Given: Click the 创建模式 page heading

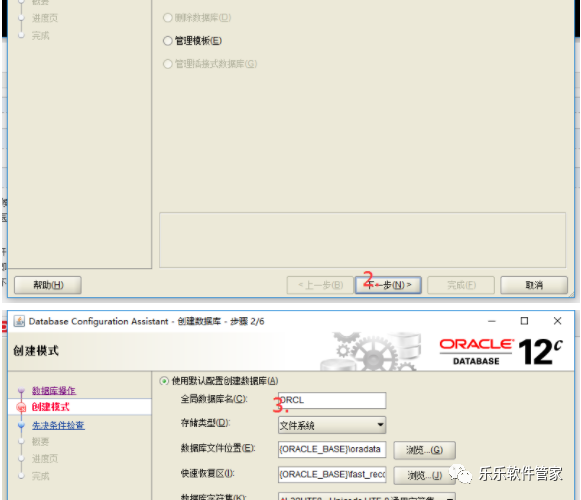Looking at the screenshot, I should [36, 350].
